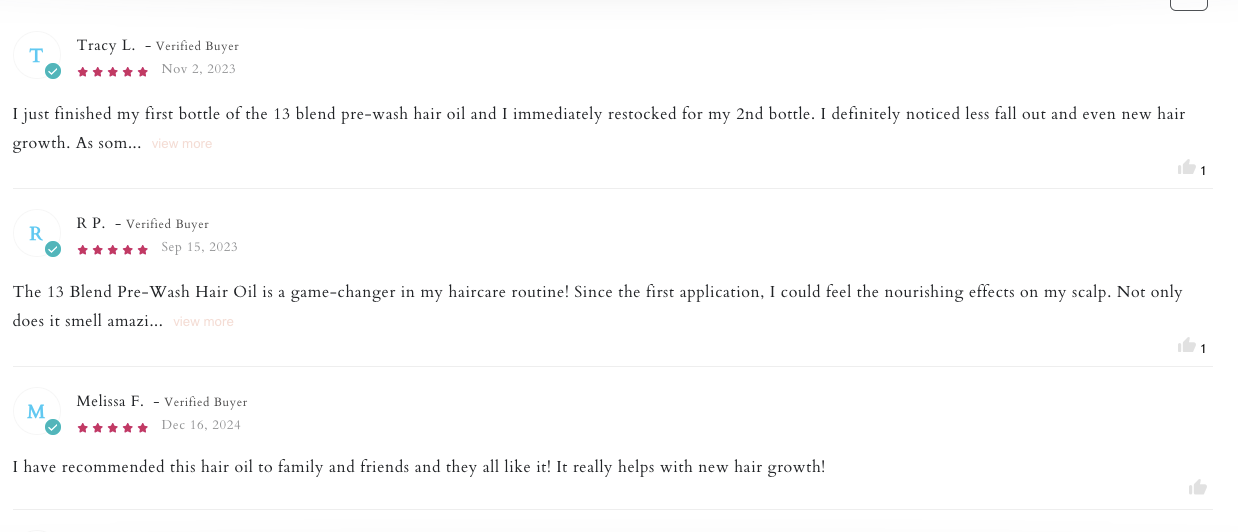Click the Sep 15, 2023 review date
This screenshot has height=532, width=1238.
[199, 247]
